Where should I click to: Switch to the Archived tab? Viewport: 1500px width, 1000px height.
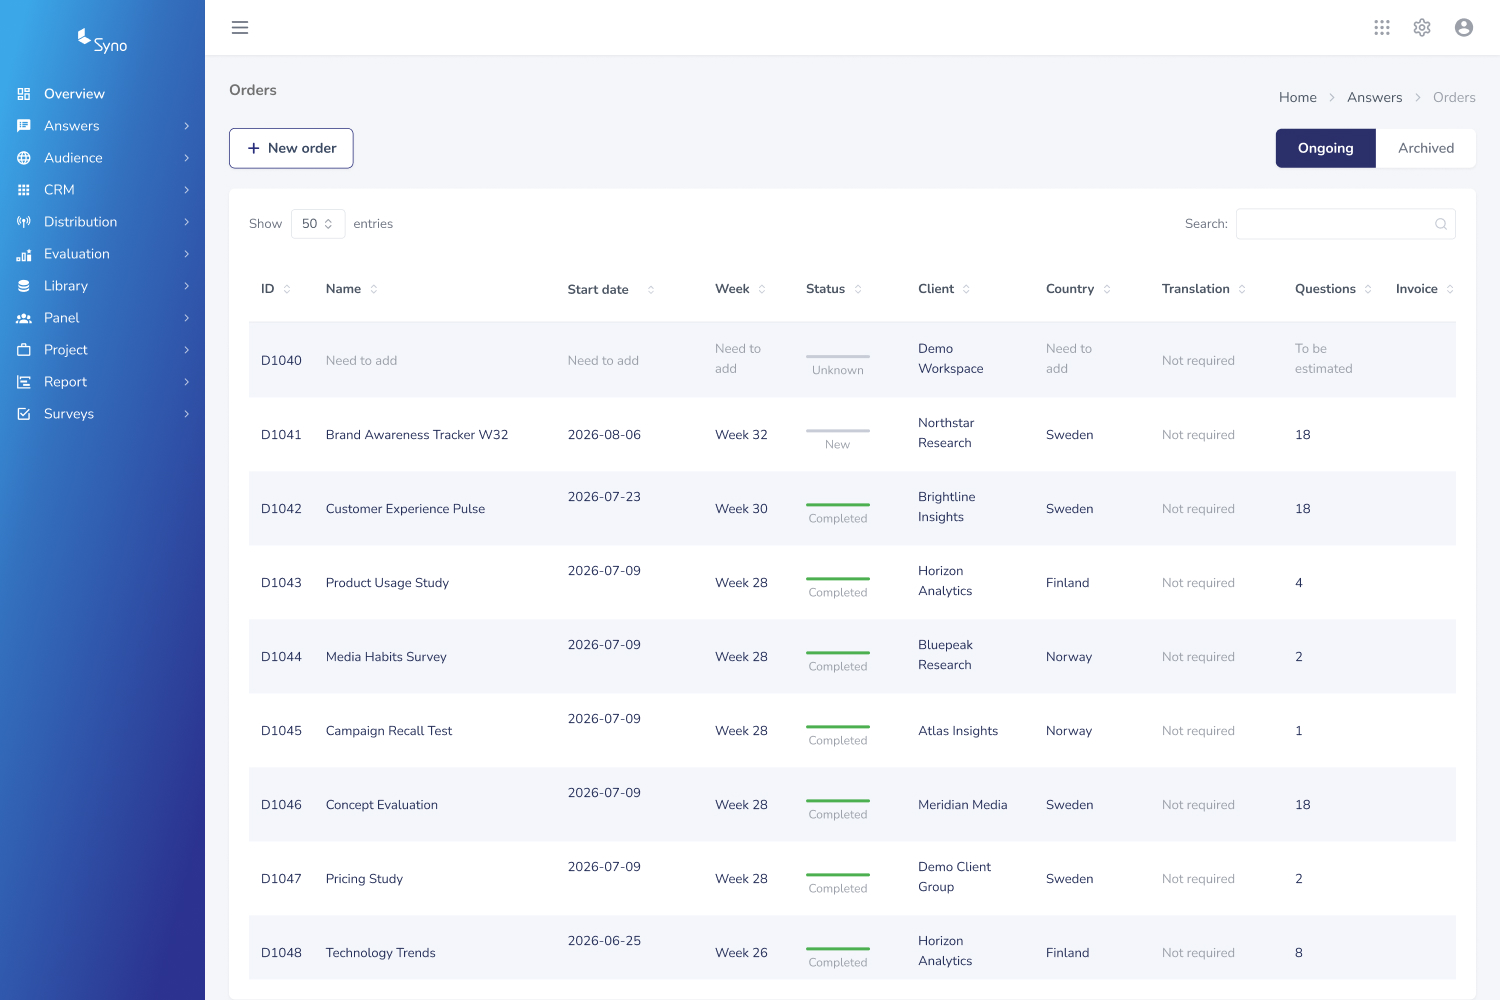1426,148
